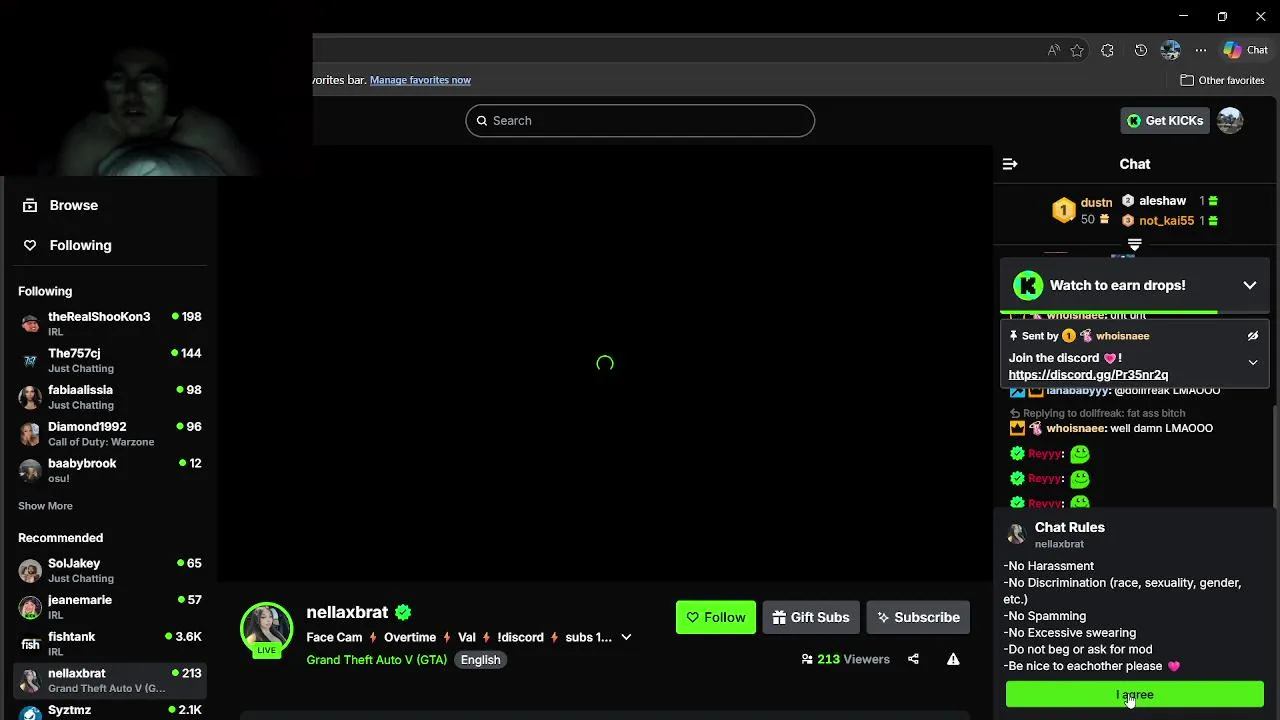Open Diamond1992's Warzone stream
The image size is (1280, 720).
tap(110, 434)
